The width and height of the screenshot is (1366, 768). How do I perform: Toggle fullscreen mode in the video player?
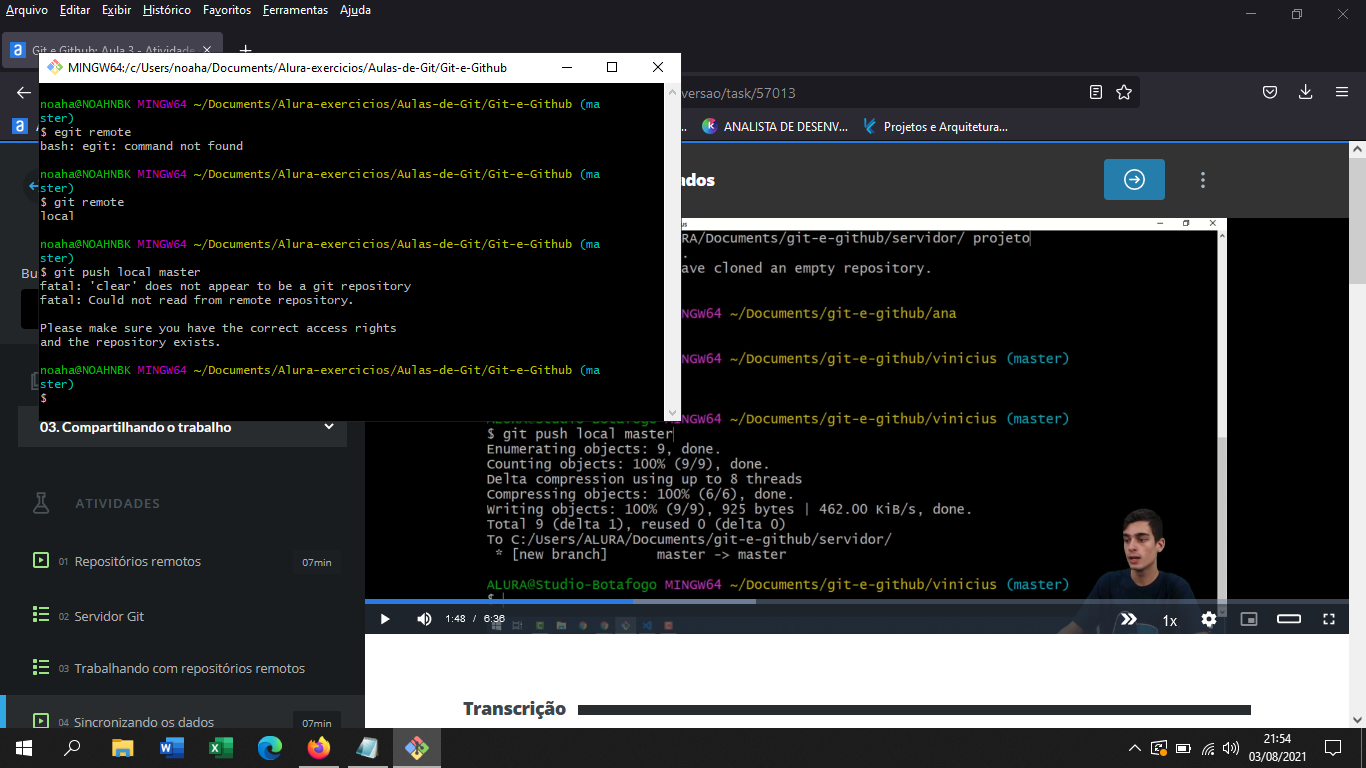click(x=1329, y=620)
